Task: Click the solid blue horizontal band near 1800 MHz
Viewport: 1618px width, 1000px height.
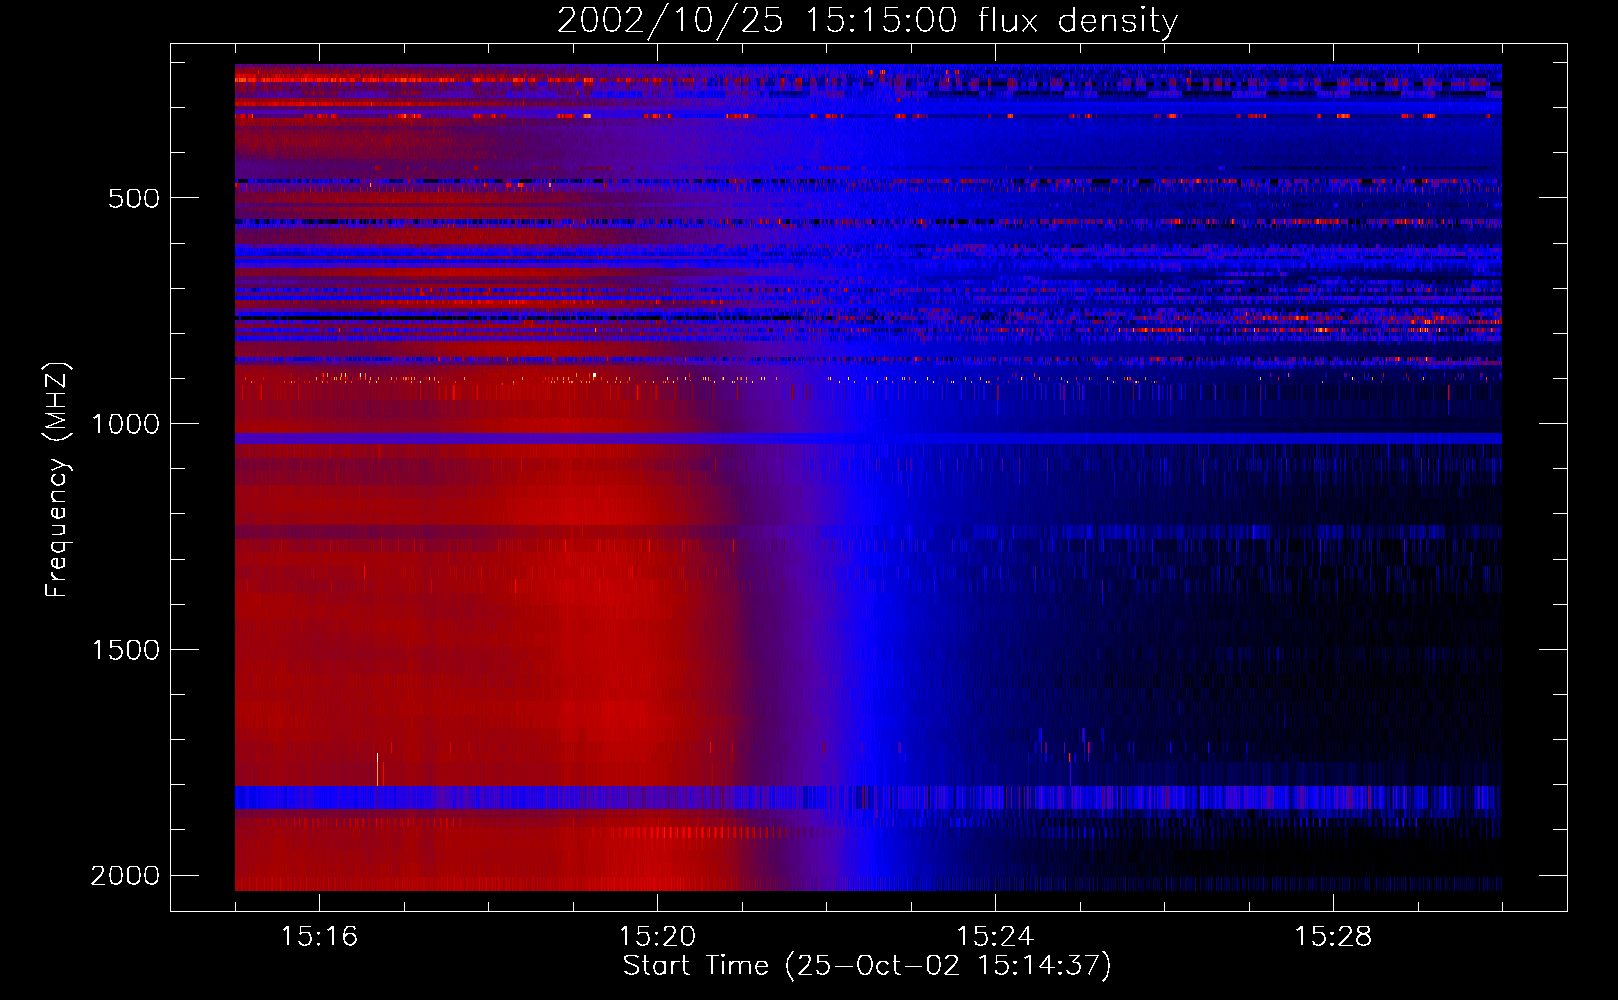Action: tap(868, 797)
